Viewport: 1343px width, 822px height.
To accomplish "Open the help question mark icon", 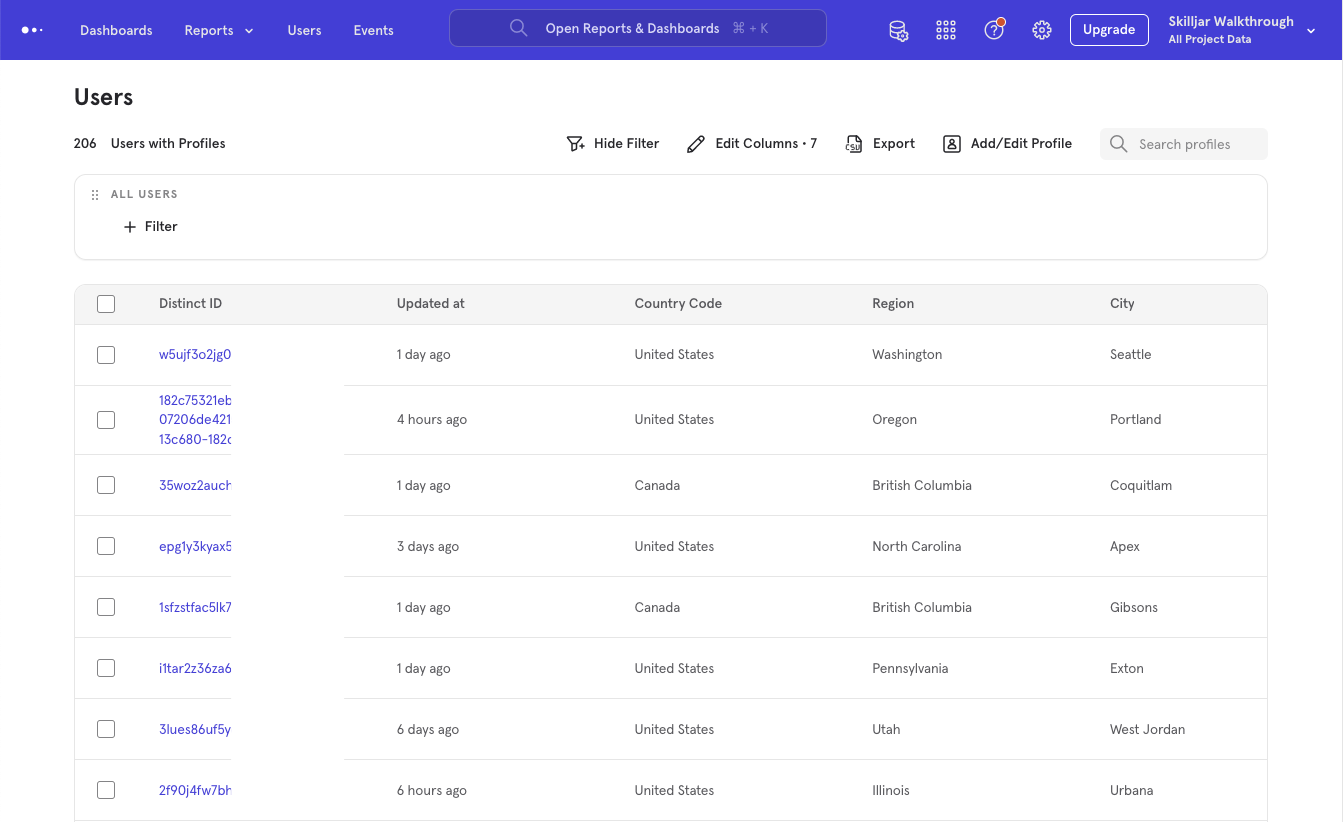I will point(993,30).
